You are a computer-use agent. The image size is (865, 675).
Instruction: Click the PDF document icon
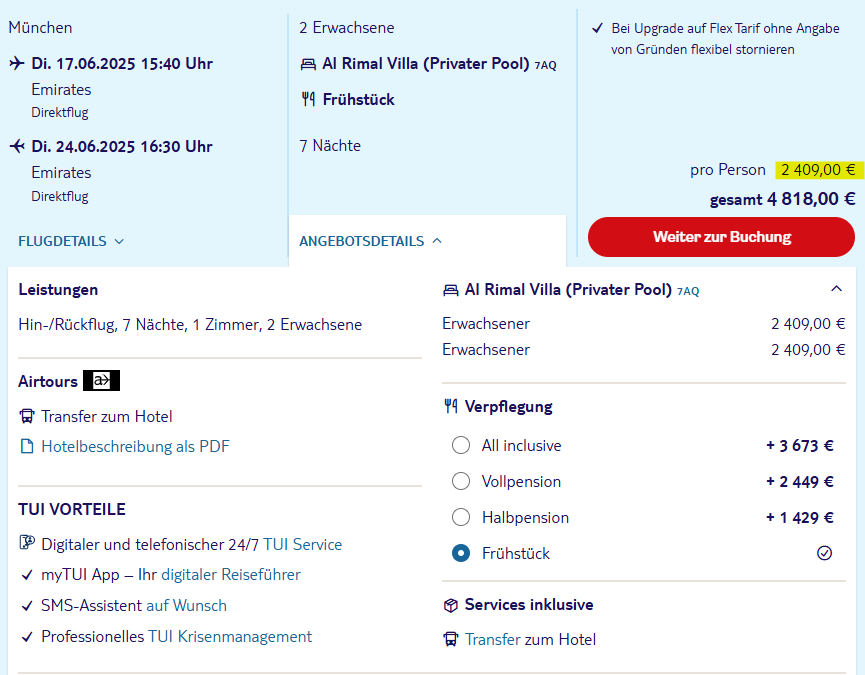click(x=26, y=446)
